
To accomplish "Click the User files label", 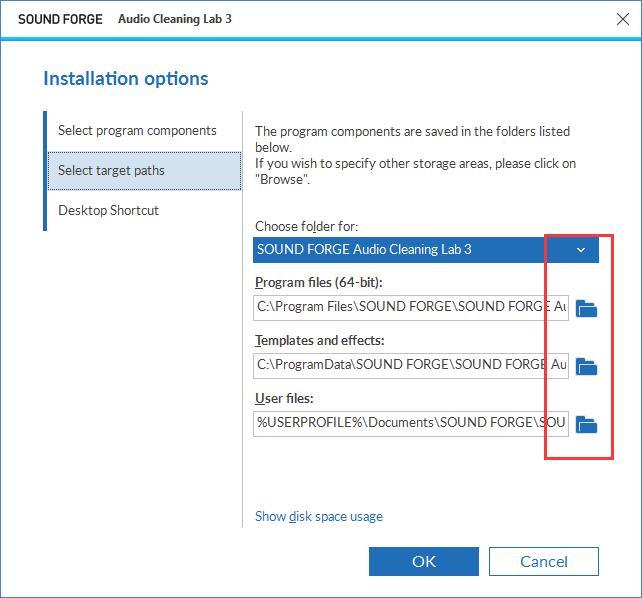I will [284, 399].
